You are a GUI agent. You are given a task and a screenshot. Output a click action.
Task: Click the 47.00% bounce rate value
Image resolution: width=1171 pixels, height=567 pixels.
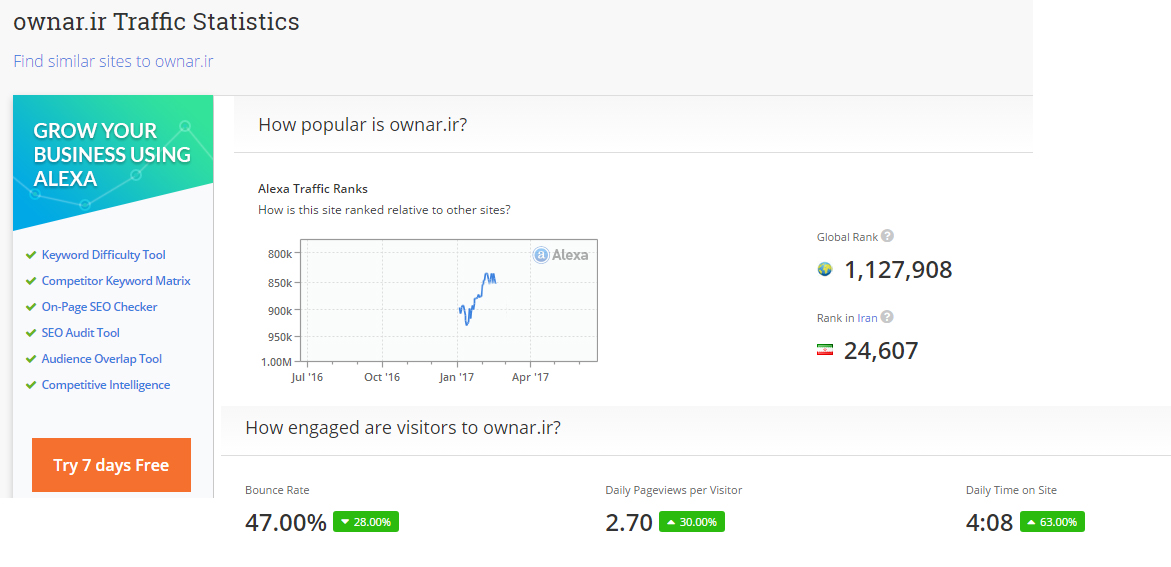tap(285, 522)
